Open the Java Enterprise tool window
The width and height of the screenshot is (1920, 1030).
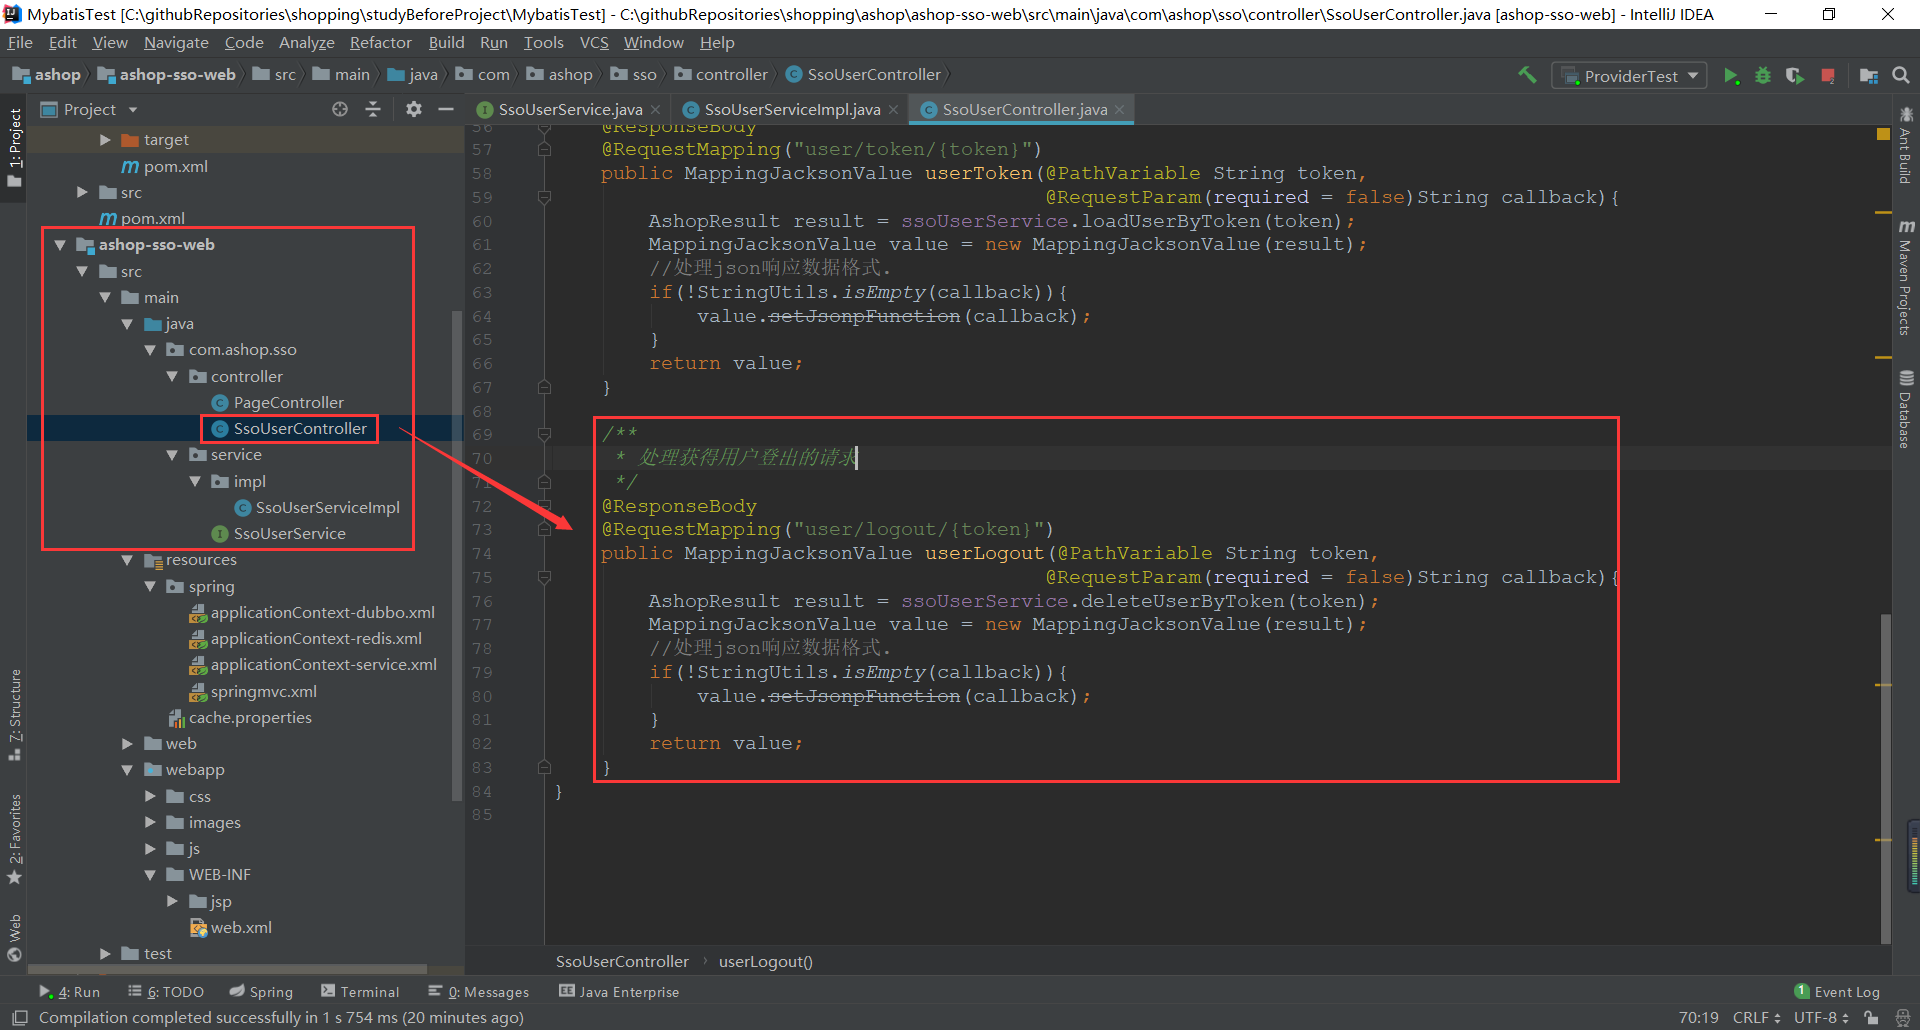coord(619,992)
